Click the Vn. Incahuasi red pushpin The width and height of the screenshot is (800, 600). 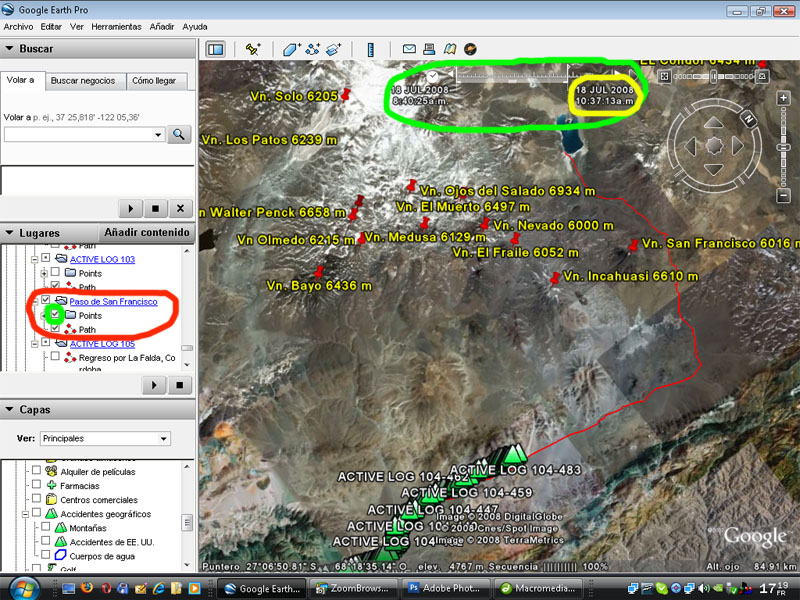click(x=555, y=279)
